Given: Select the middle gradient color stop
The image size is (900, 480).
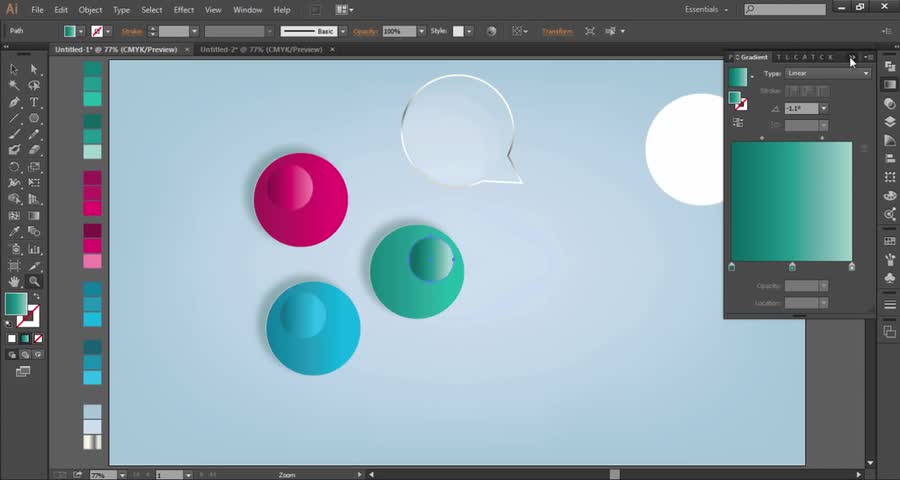Looking at the screenshot, I should pos(792,266).
